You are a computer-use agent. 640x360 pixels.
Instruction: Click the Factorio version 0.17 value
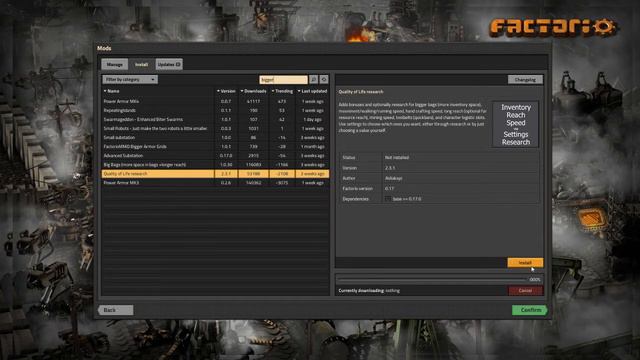389,189
